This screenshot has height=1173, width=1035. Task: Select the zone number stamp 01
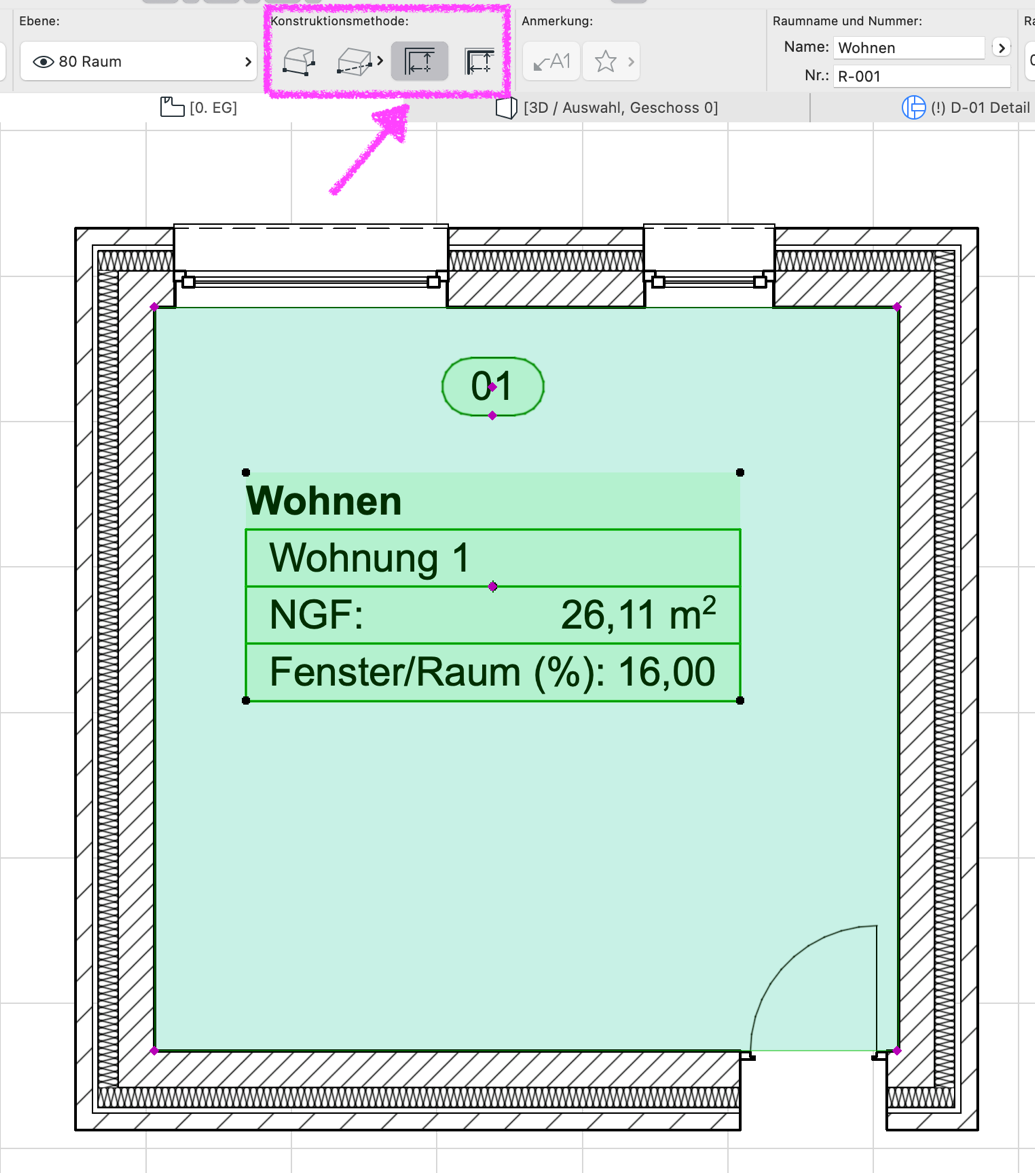(493, 387)
